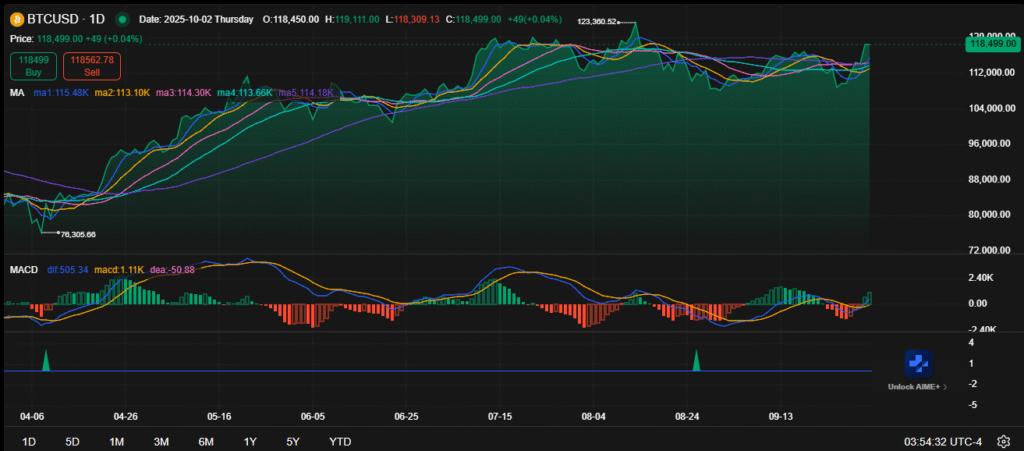The image size is (1024, 451).
Task: Choose the 6M time range
Action: (x=206, y=441)
